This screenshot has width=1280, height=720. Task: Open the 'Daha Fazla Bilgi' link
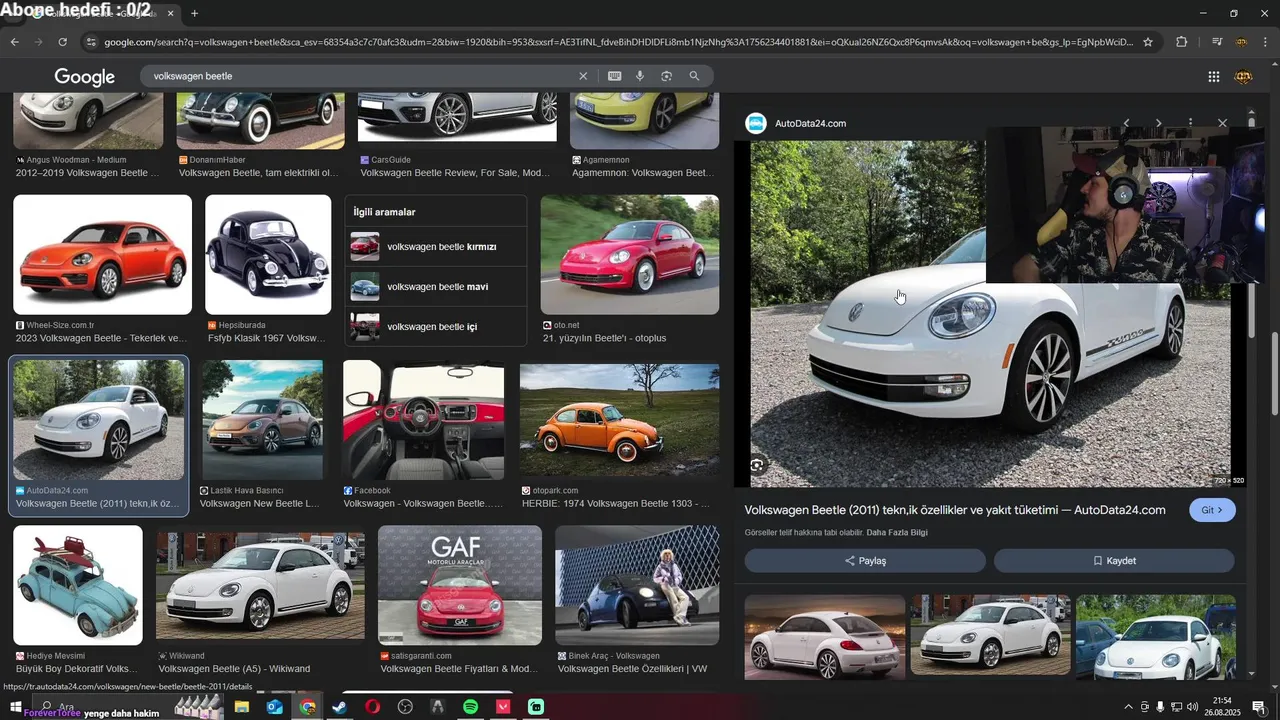pos(897,532)
